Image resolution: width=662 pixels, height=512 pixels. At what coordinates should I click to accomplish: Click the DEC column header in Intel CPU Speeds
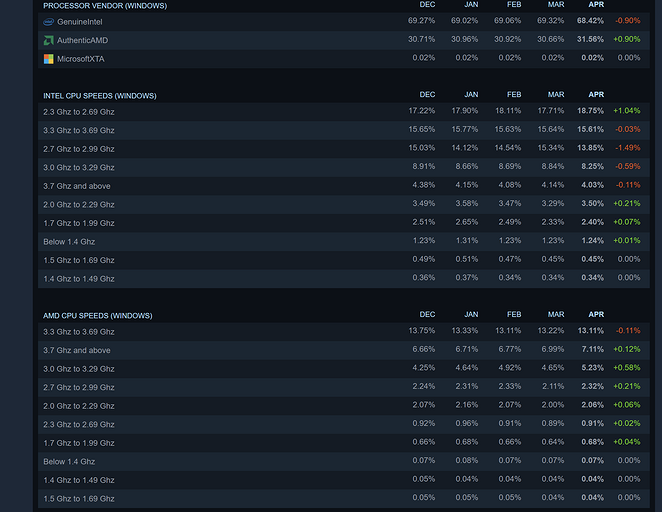coord(427,95)
